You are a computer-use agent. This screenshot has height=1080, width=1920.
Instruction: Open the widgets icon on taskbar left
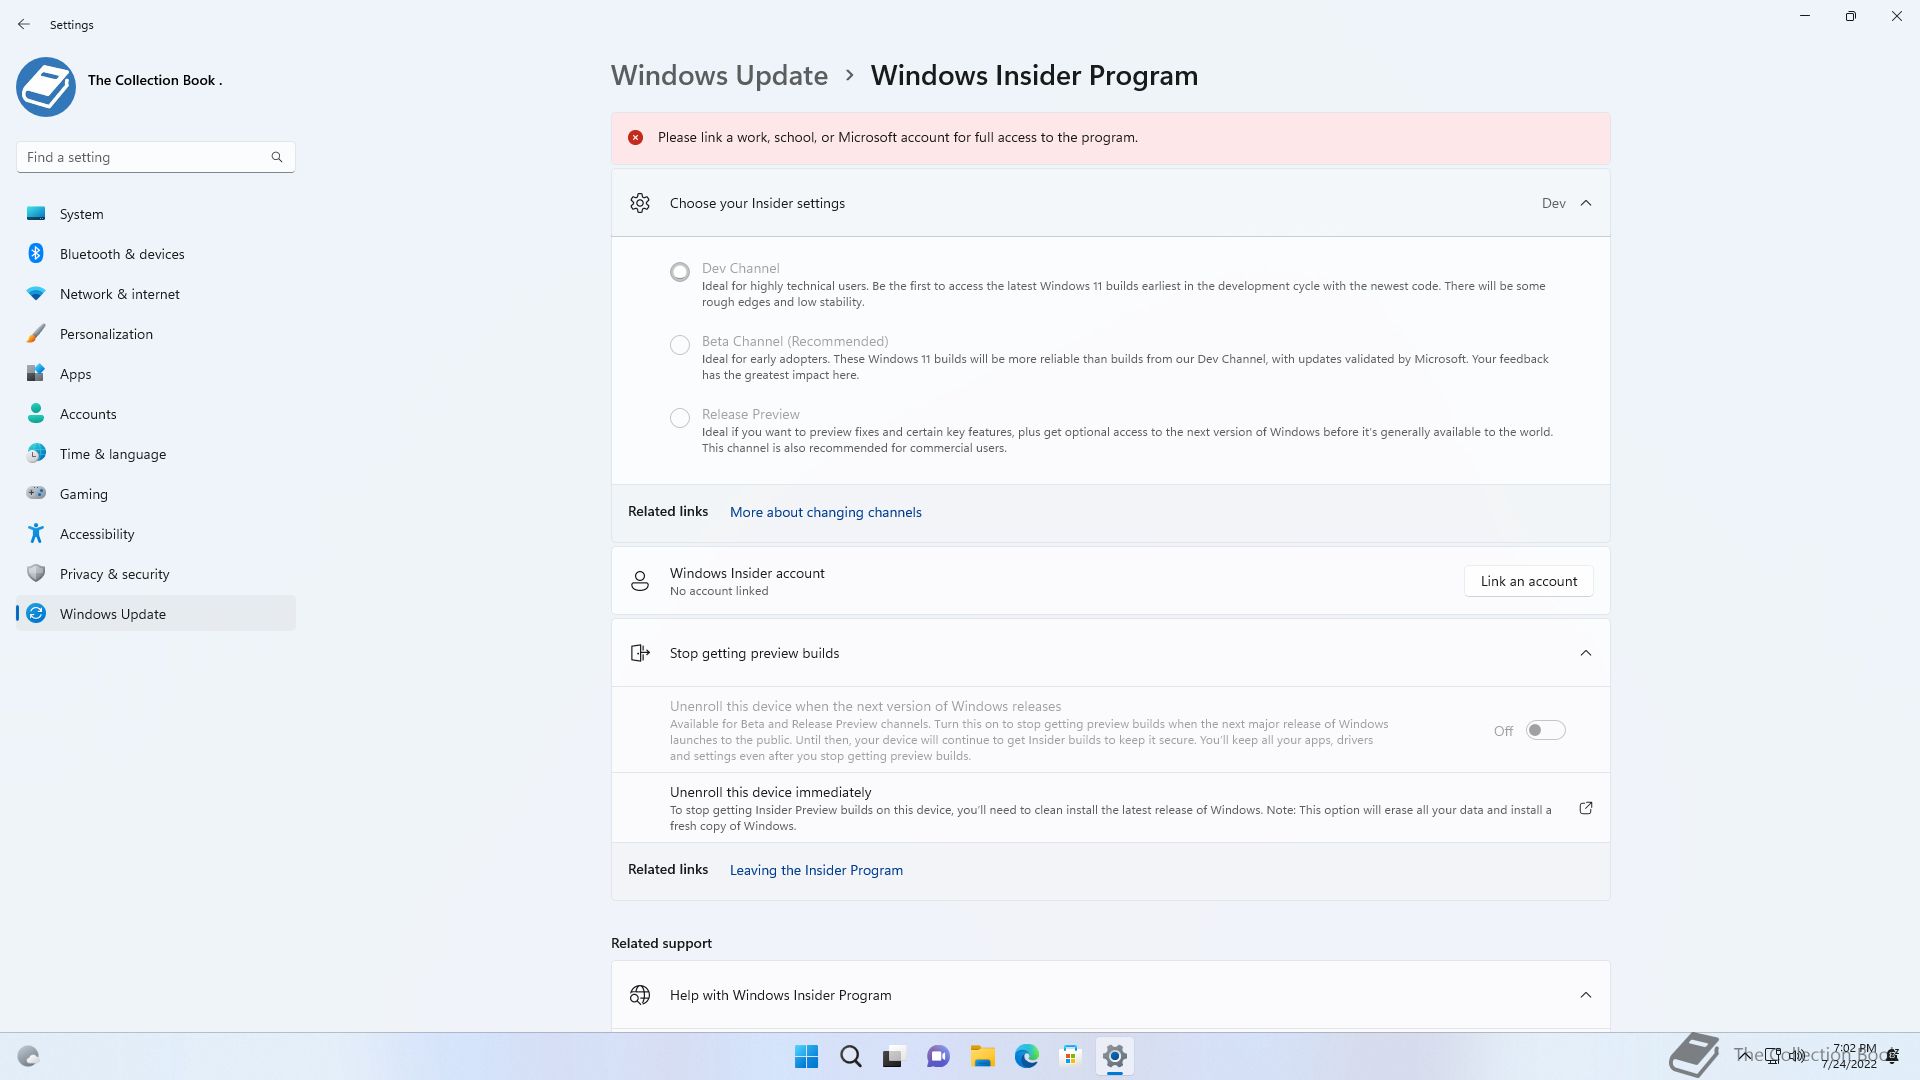[x=28, y=1056]
